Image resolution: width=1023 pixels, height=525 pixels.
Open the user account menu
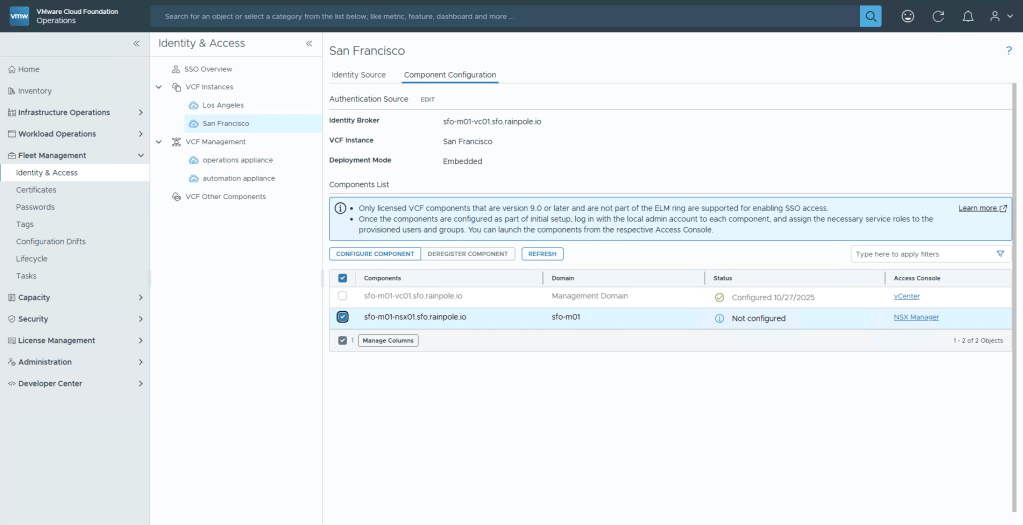pos(999,16)
